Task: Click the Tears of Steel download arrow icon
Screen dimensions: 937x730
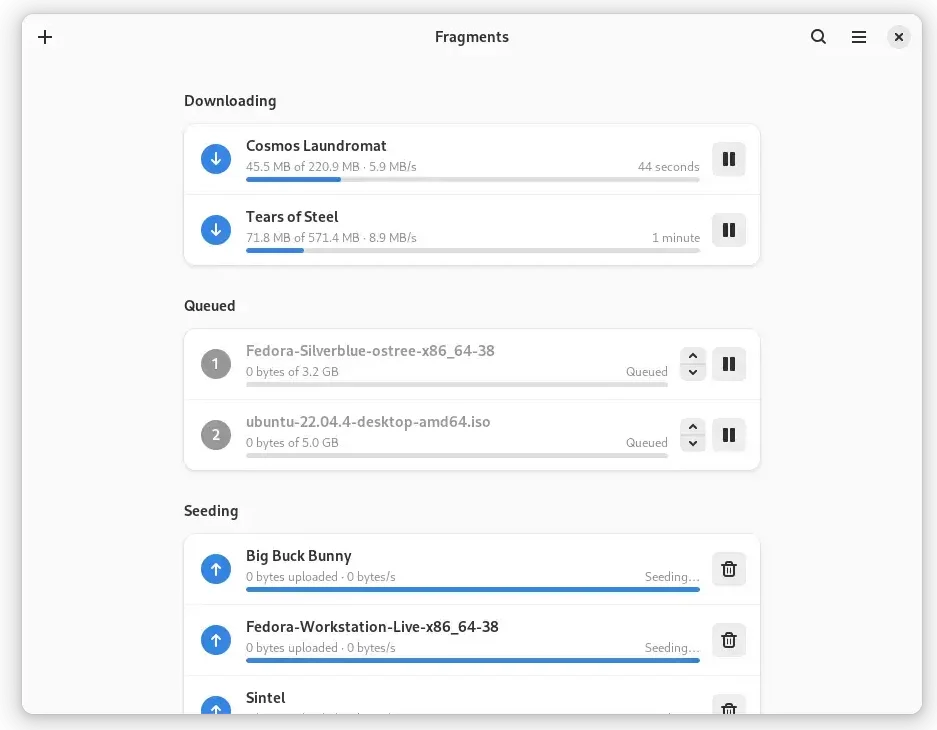Action: [216, 230]
